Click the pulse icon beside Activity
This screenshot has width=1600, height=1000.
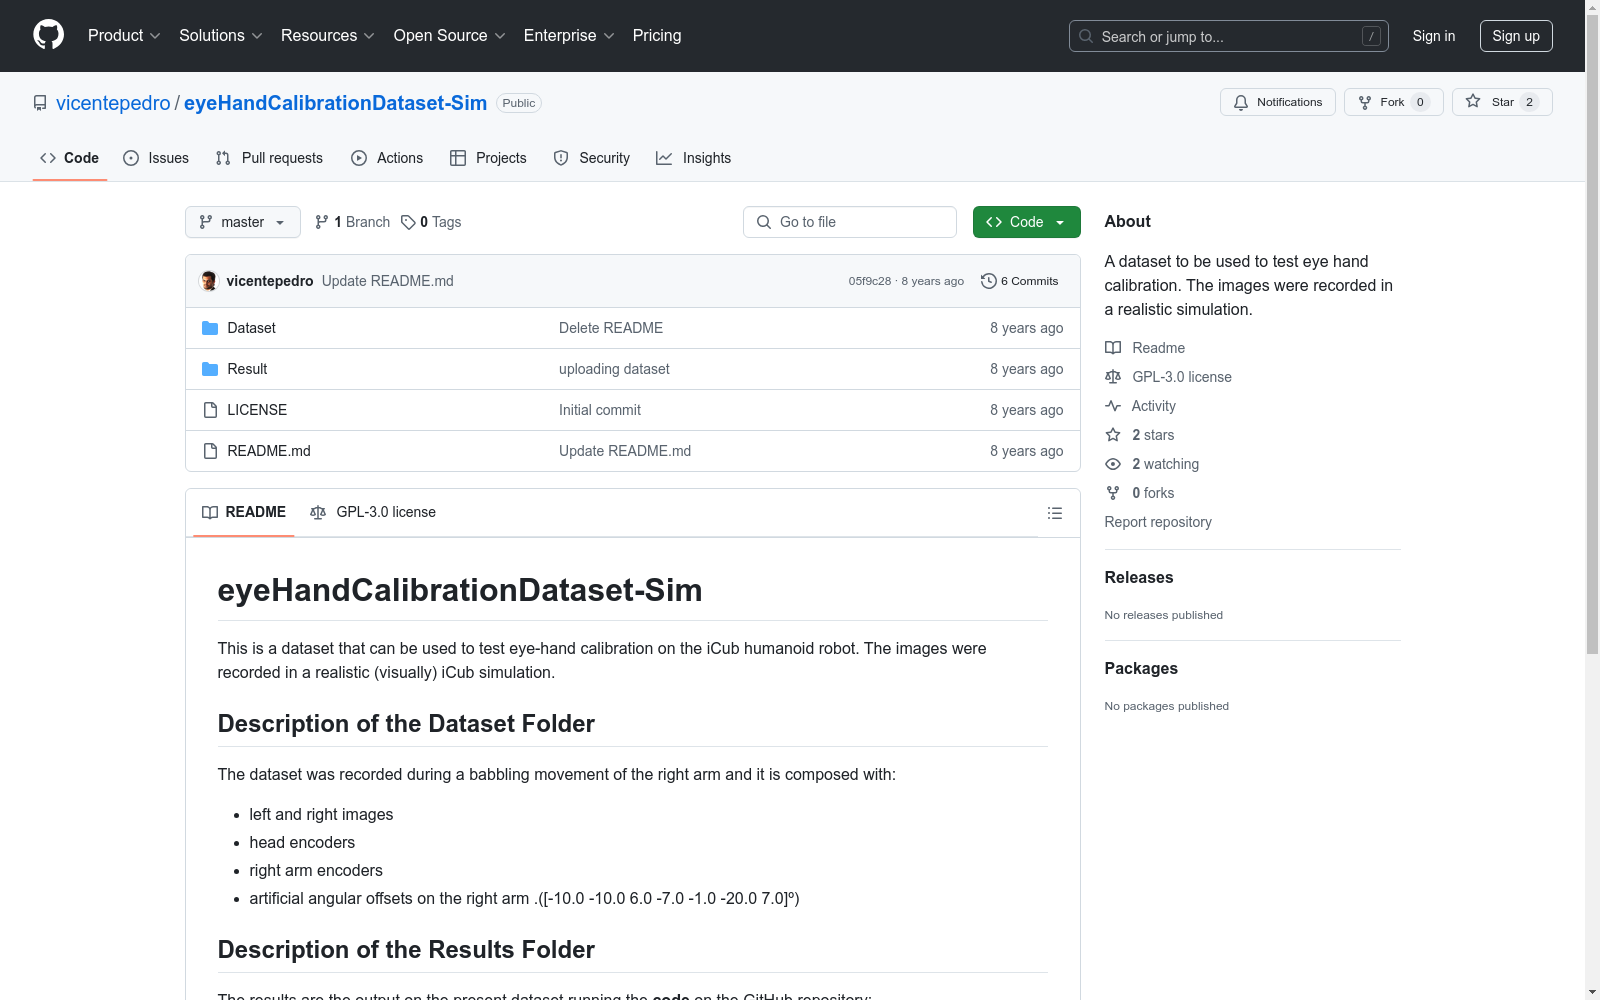click(1113, 406)
